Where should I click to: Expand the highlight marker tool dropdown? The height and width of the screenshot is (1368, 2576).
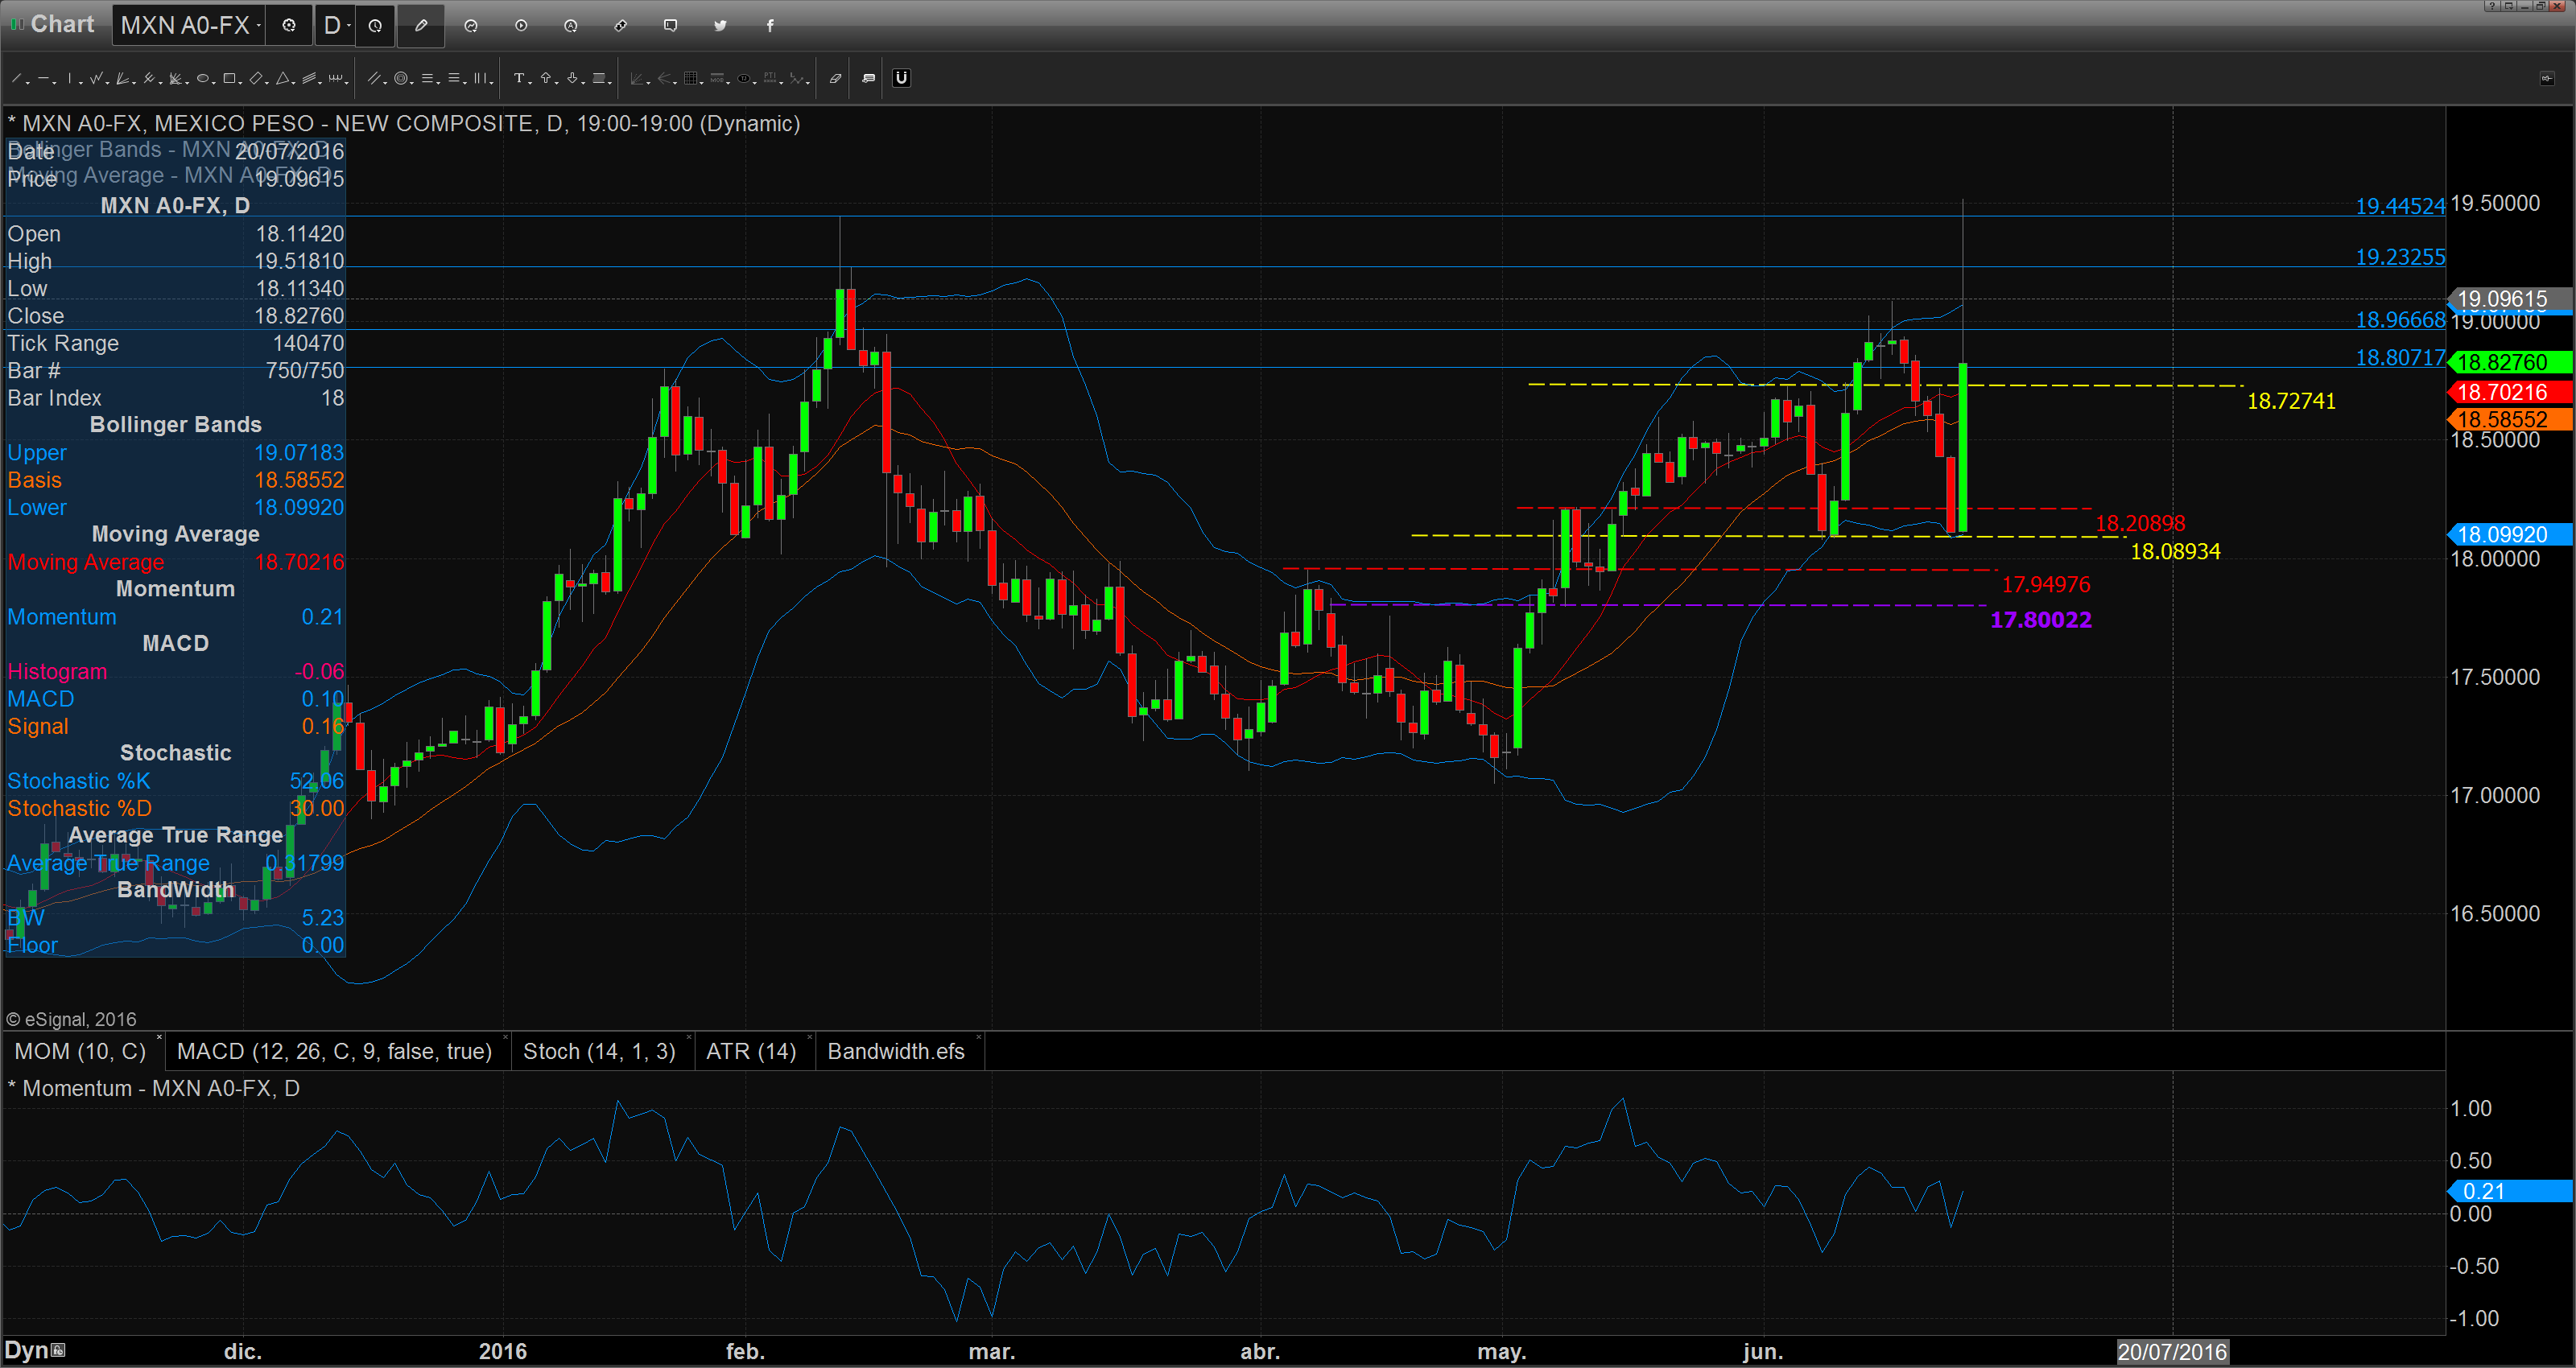point(610,83)
